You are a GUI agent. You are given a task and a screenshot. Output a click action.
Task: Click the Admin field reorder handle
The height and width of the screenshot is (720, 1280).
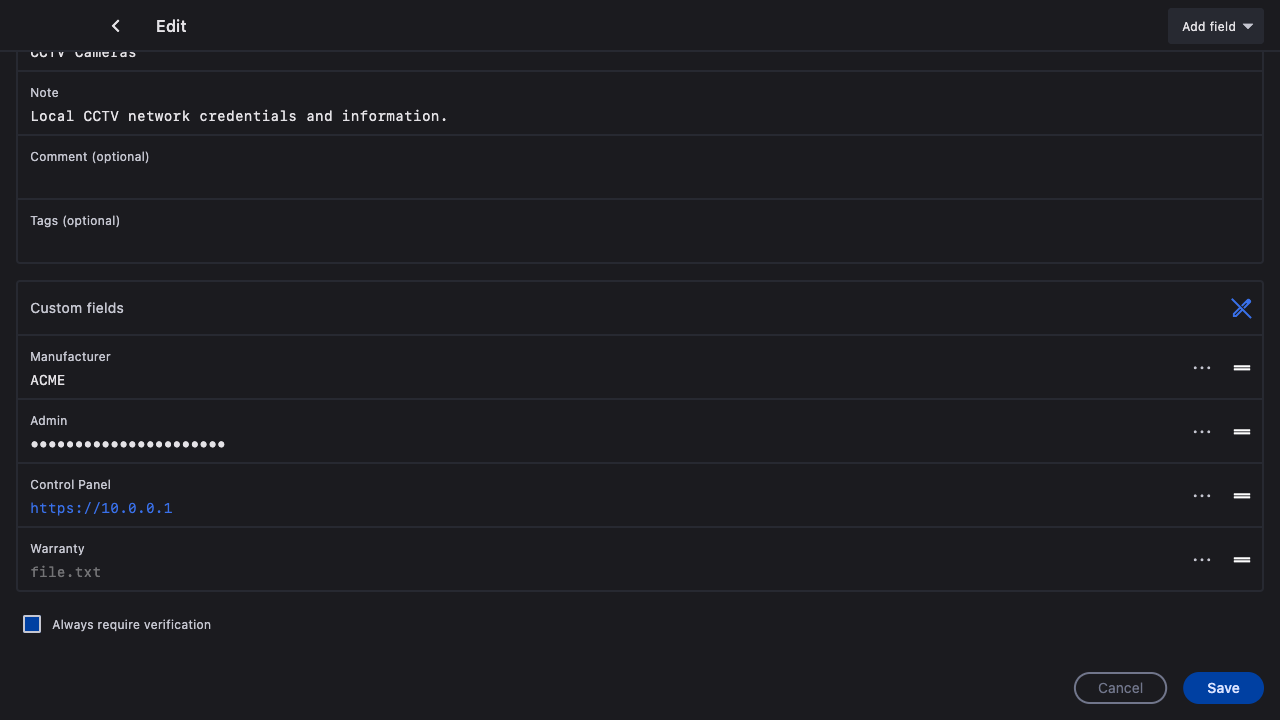click(x=1242, y=432)
